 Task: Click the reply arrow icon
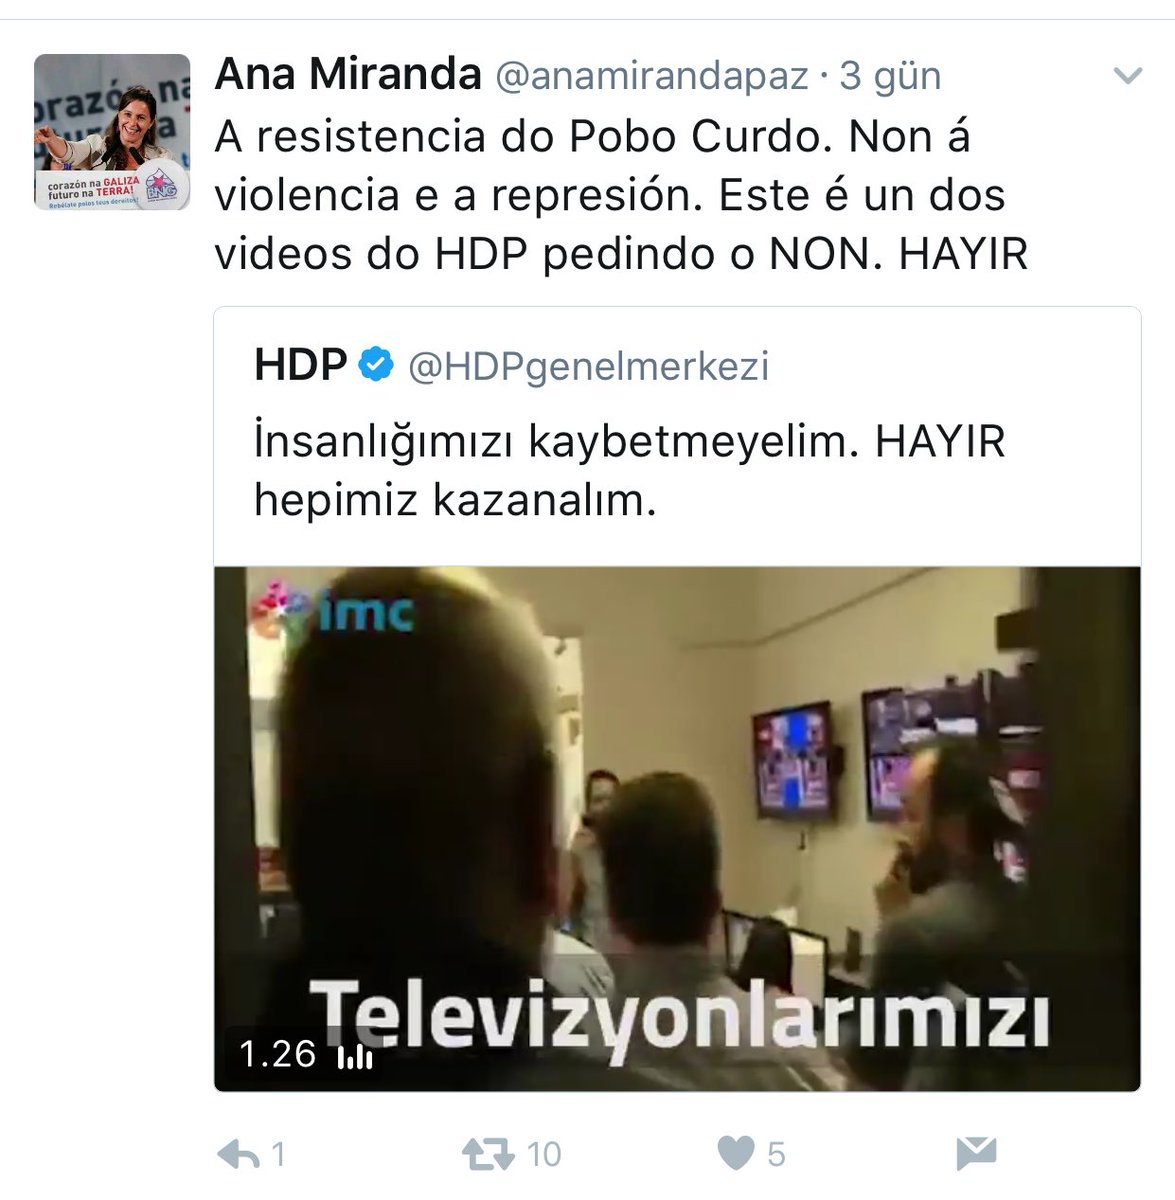(x=238, y=1155)
